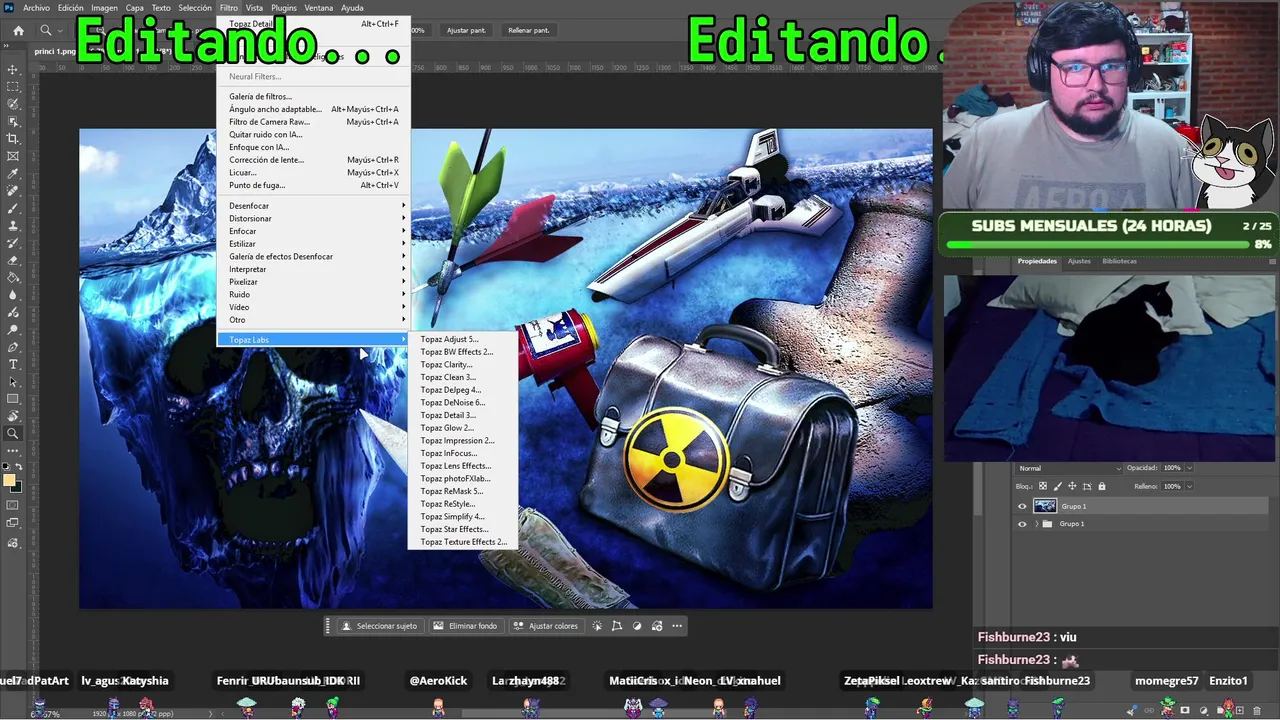The height and width of the screenshot is (720, 1280).
Task: Toggle Quick Mask mode in toolbar
Action: coord(13,506)
